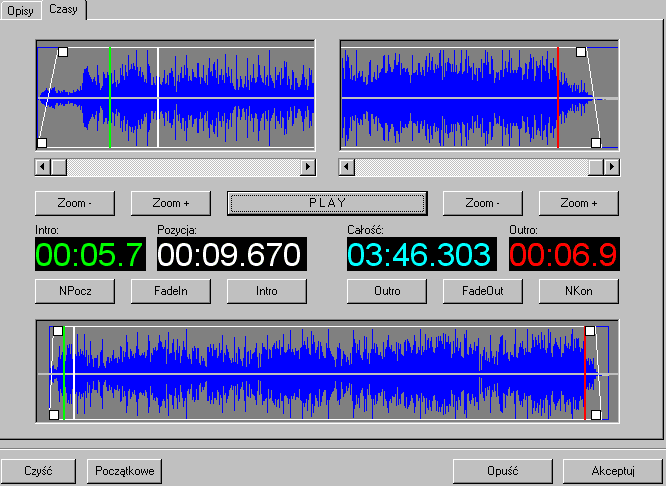Click the Czyść button
This screenshot has height=486, width=666.
point(38,471)
